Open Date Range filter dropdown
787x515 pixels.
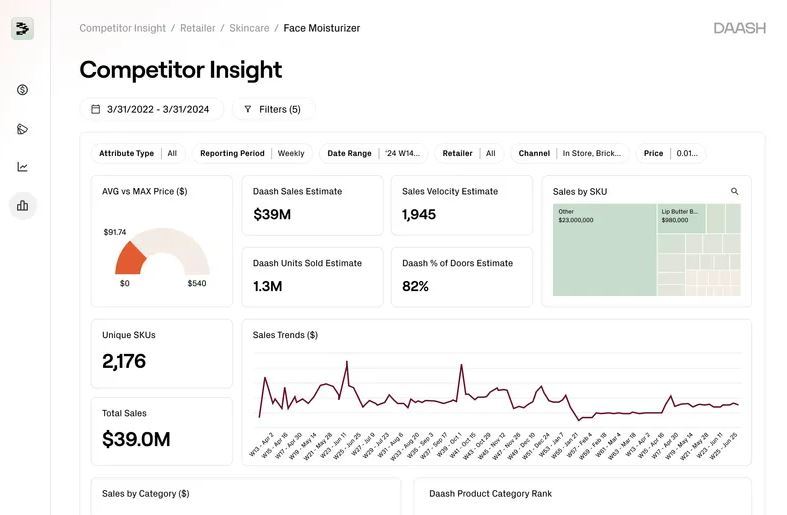pyautogui.click(x=373, y=153)
